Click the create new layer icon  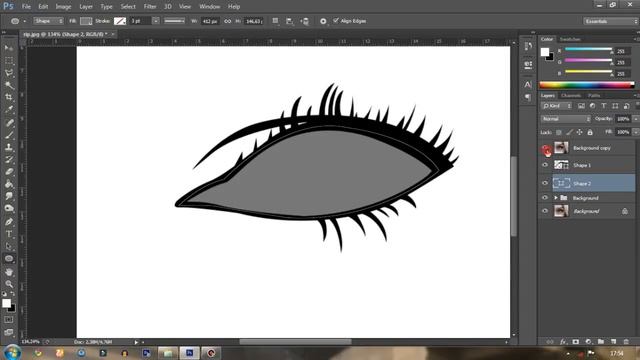613,341
